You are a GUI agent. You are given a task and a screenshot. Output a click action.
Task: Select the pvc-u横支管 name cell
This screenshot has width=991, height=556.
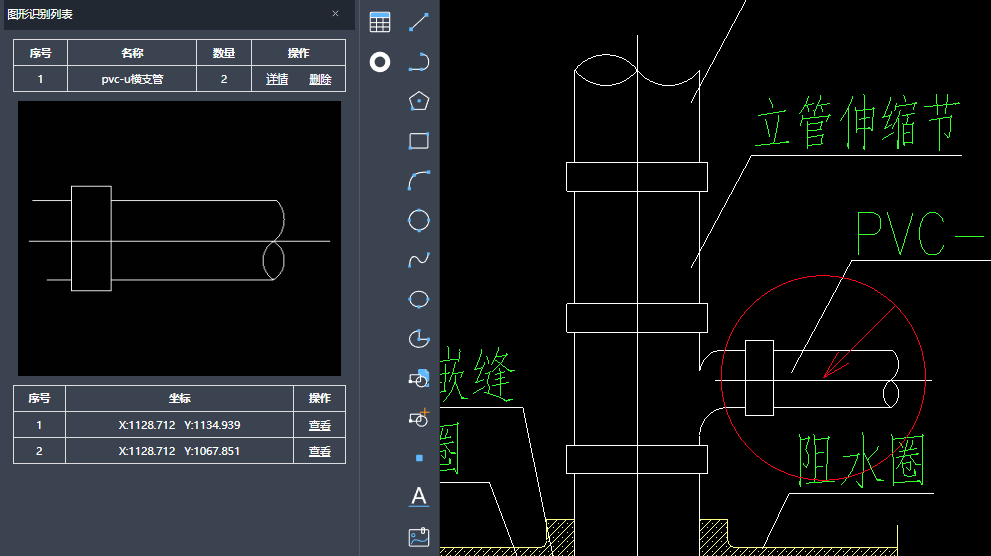click(132, 79)
